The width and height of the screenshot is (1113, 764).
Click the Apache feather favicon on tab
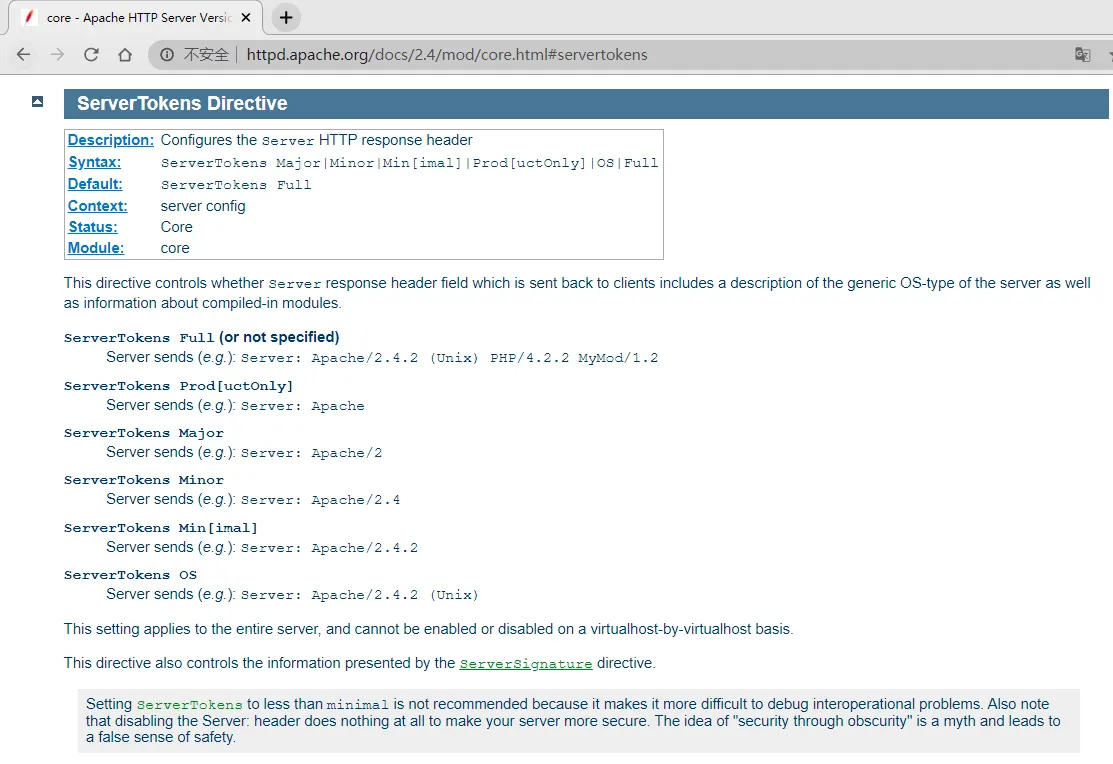[x=29, y=17]
